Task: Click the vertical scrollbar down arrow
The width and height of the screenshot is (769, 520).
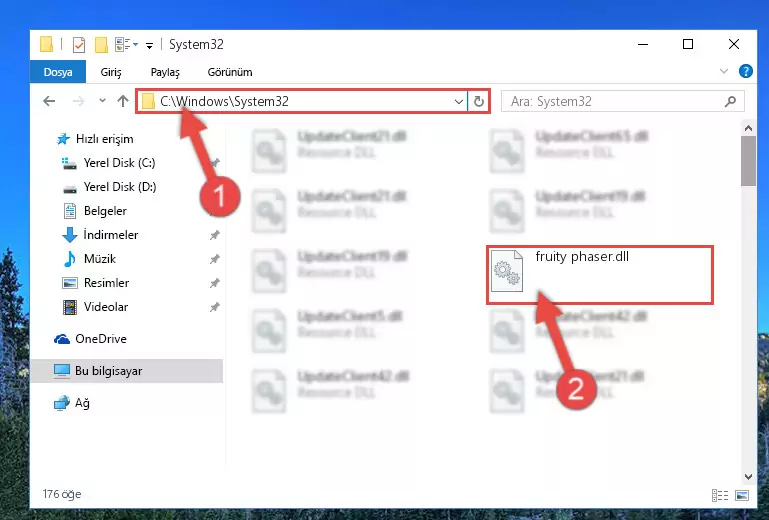Action: [748, 476]
